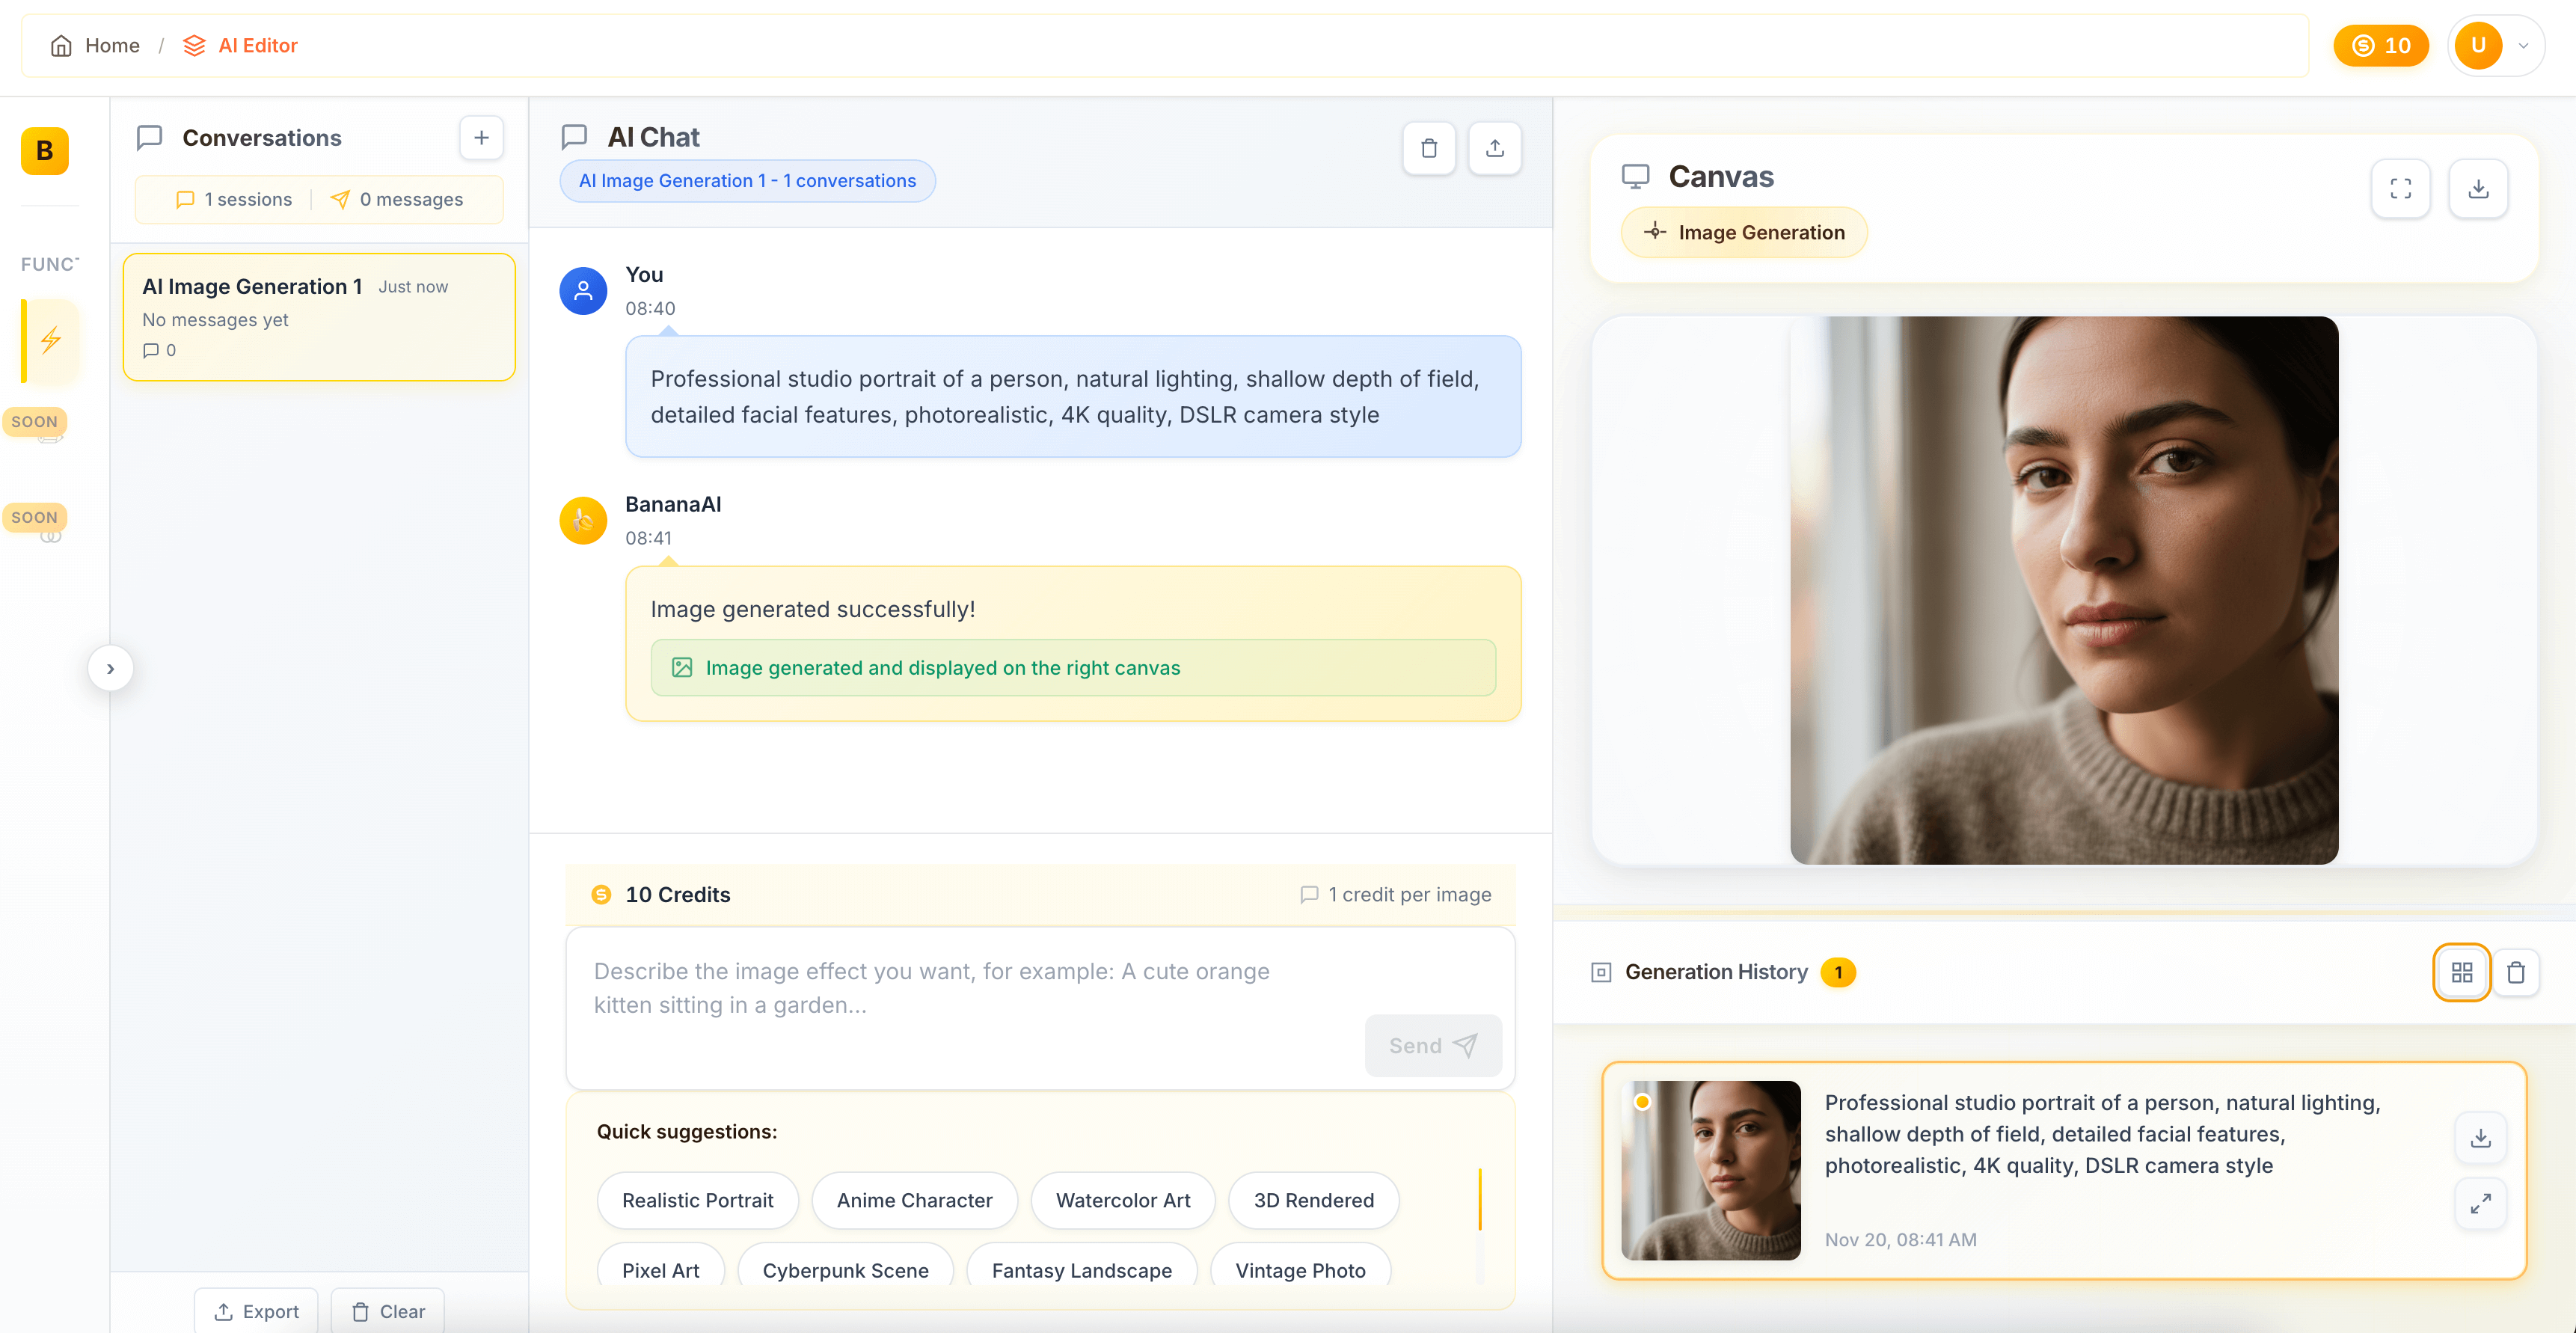Download image from history entry

[x=2480, y=1138]
